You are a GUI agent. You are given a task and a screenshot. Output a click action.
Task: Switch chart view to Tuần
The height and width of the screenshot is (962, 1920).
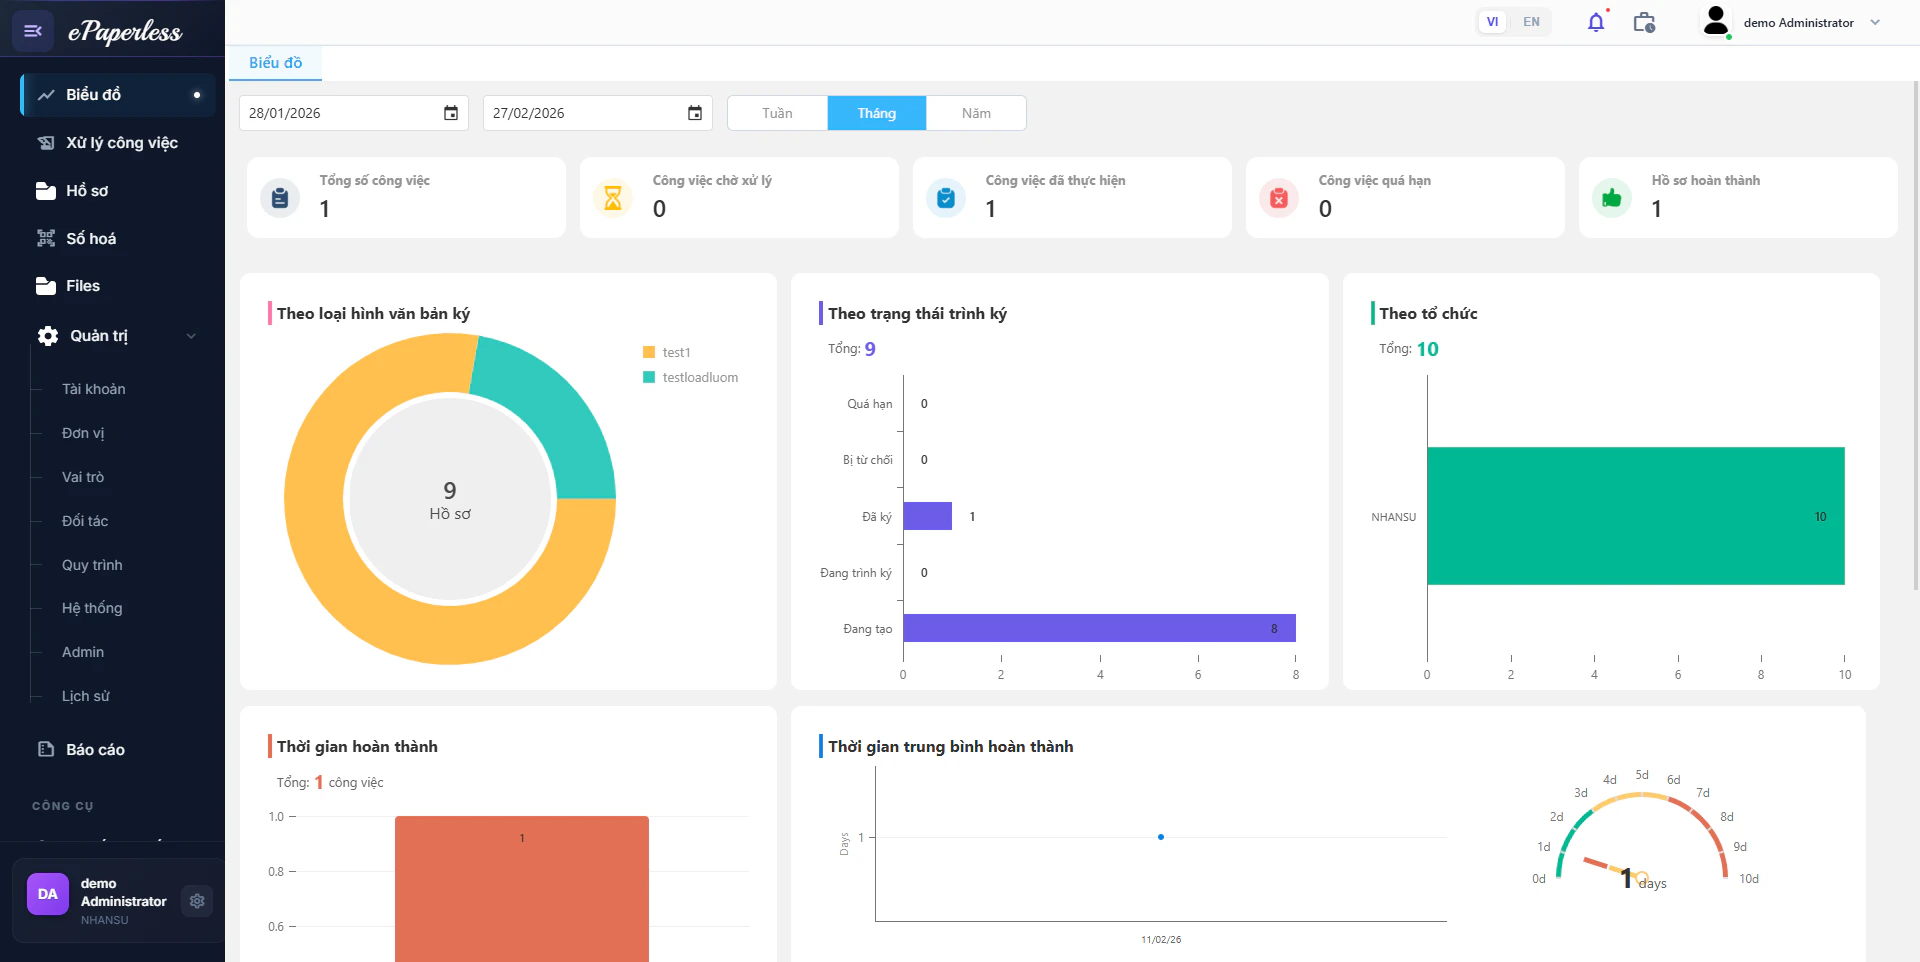coord(776,113)
